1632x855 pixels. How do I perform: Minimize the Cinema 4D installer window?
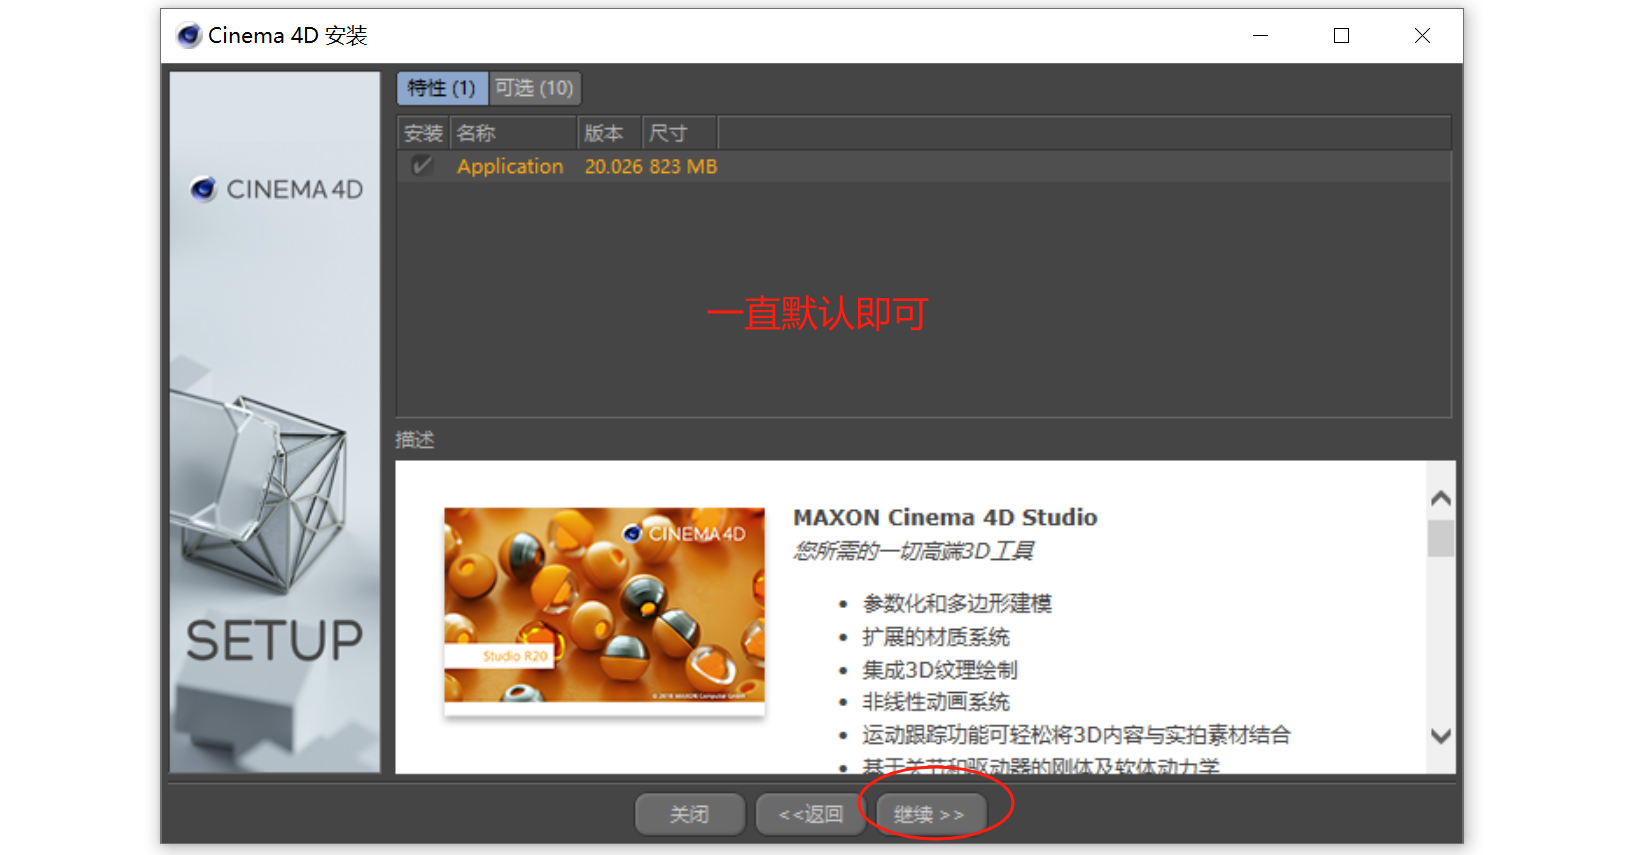pyautogui.click(x=1260, y=36)
